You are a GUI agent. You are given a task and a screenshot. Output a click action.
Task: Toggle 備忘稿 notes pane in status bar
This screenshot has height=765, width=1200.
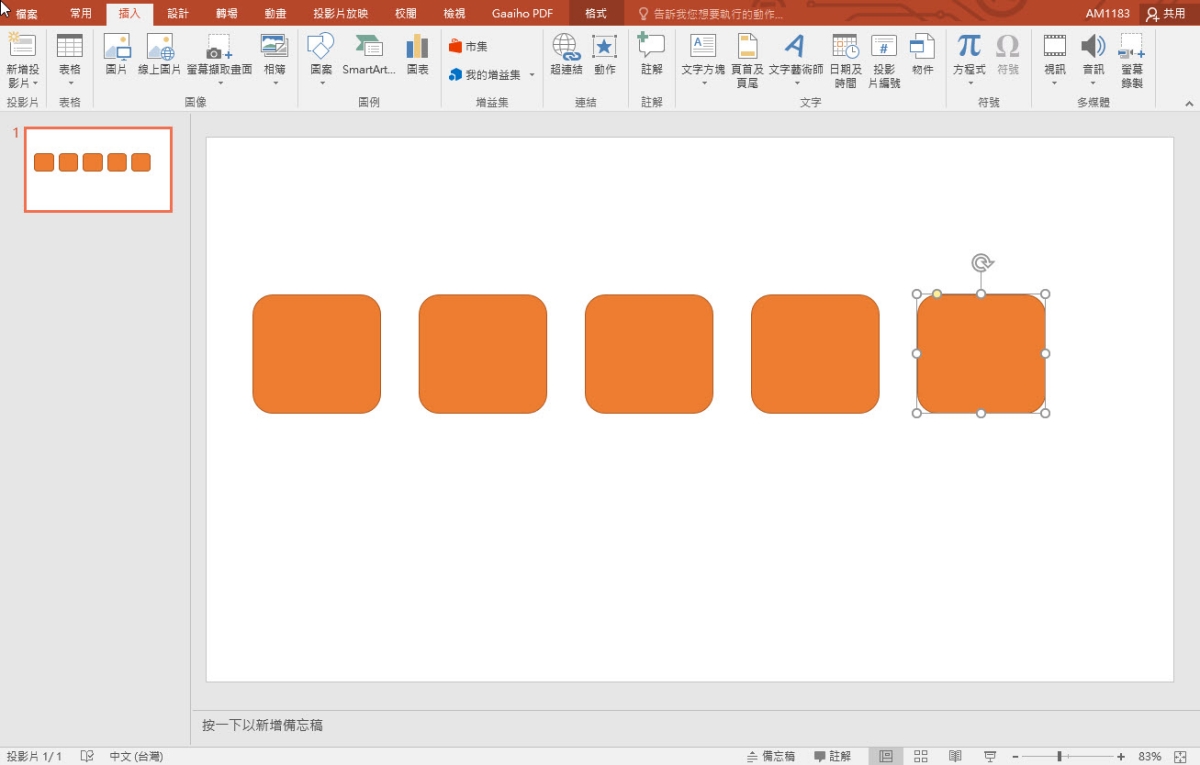771,756
